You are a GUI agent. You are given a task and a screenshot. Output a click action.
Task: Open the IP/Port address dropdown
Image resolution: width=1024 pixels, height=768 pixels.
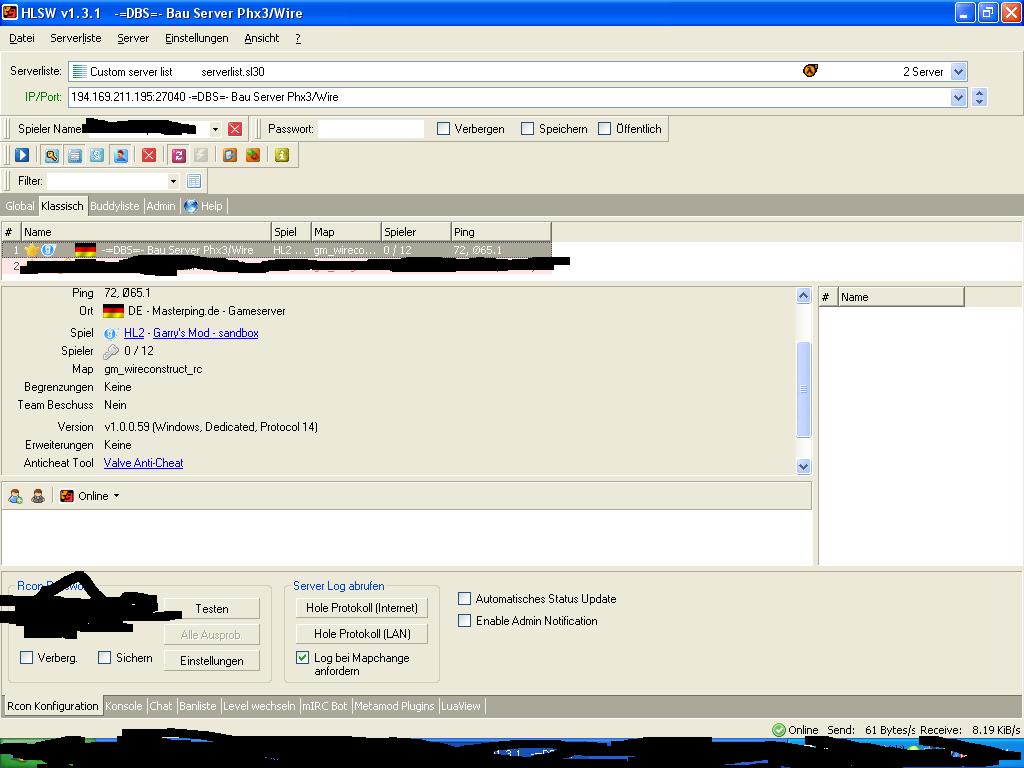(958, 97)
